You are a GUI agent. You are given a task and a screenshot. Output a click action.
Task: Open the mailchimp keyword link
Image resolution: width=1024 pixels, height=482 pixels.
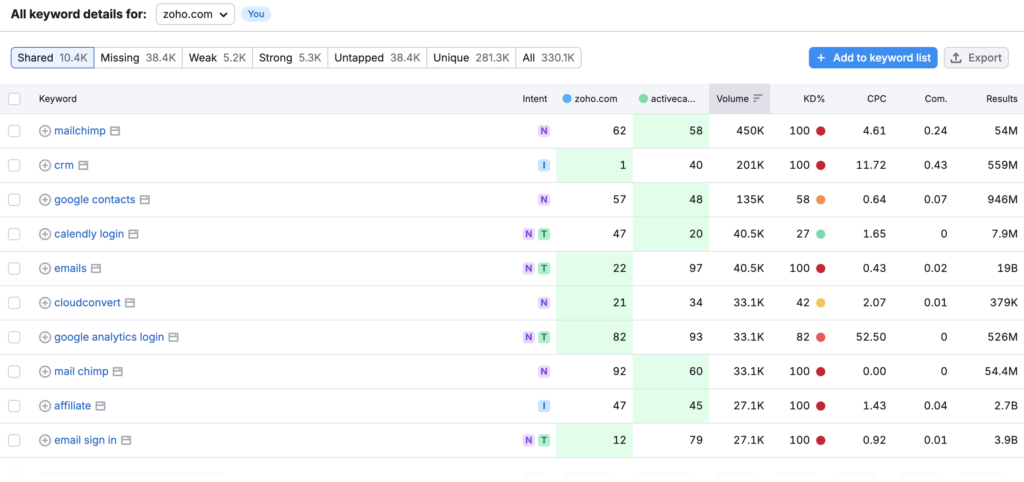click(x=80, y=131)
